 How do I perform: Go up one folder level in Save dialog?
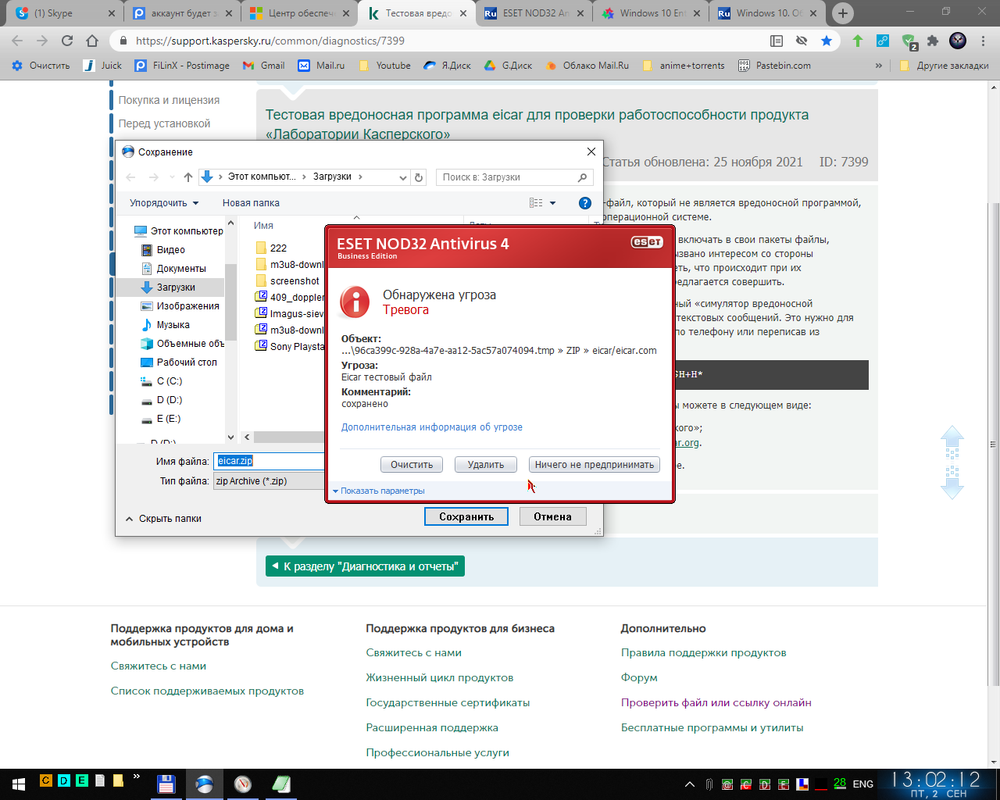click(x=188, y=177)
